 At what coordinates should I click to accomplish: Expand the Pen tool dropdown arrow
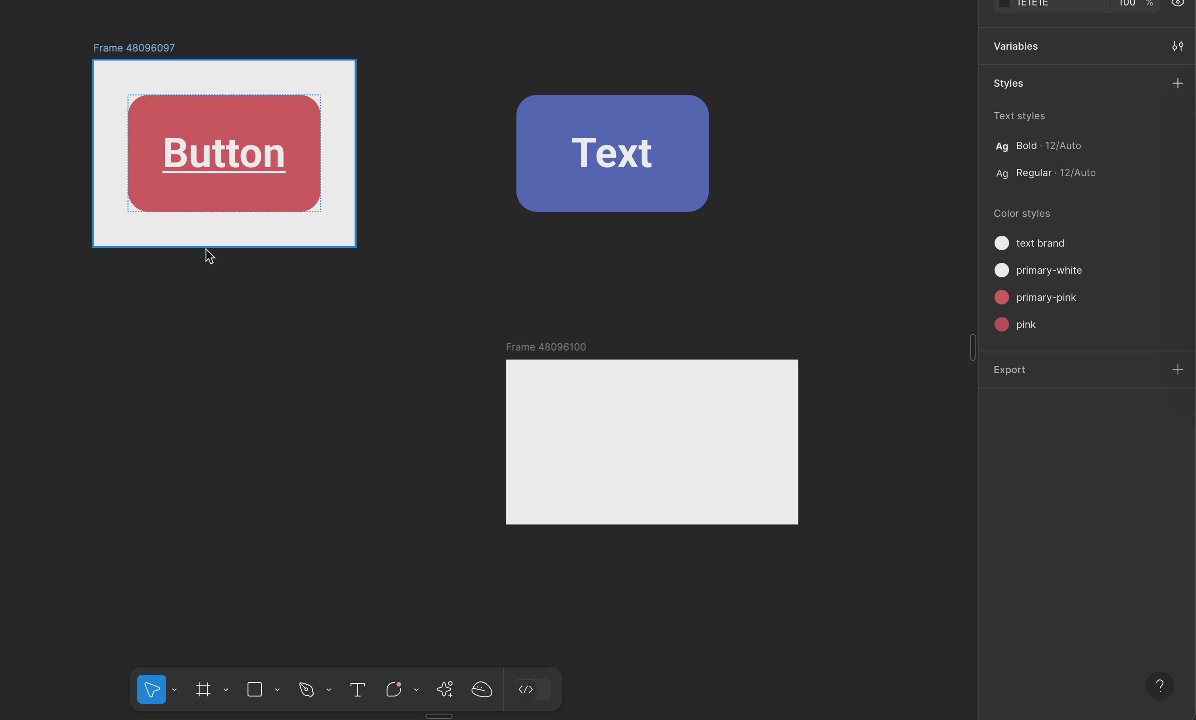[x=329, y=690]
